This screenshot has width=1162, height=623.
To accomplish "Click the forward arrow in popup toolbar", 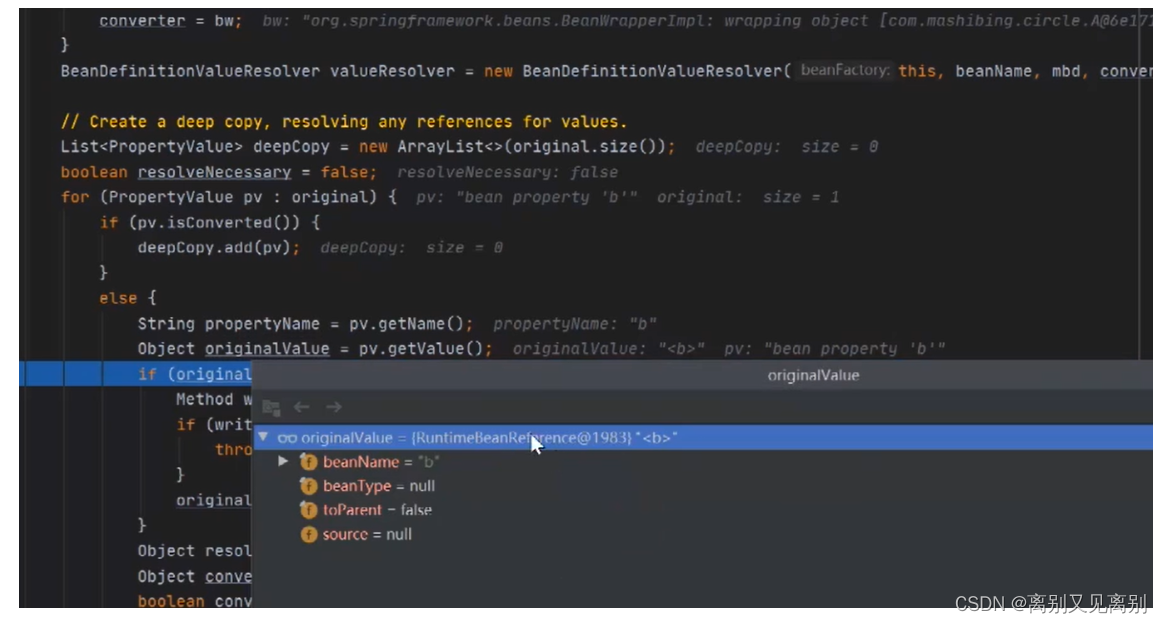I will coord(333,407).
